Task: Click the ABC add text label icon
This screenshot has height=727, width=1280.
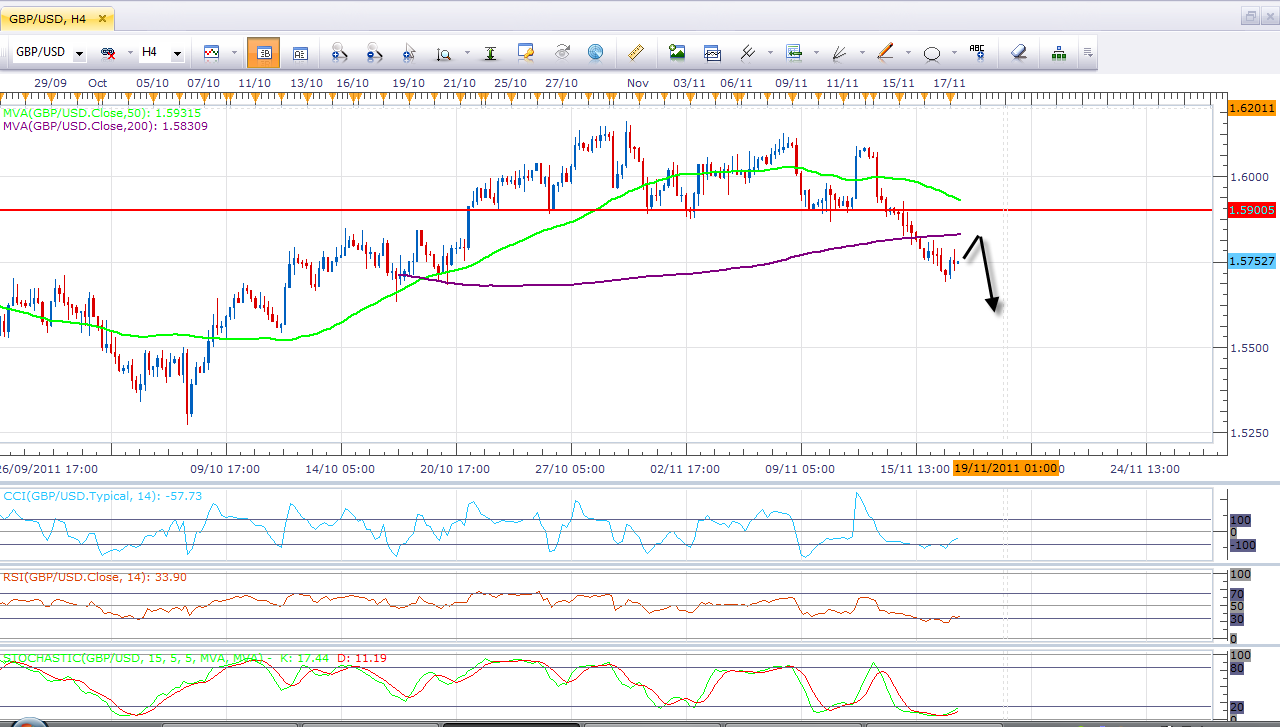Action: [977, 52]
